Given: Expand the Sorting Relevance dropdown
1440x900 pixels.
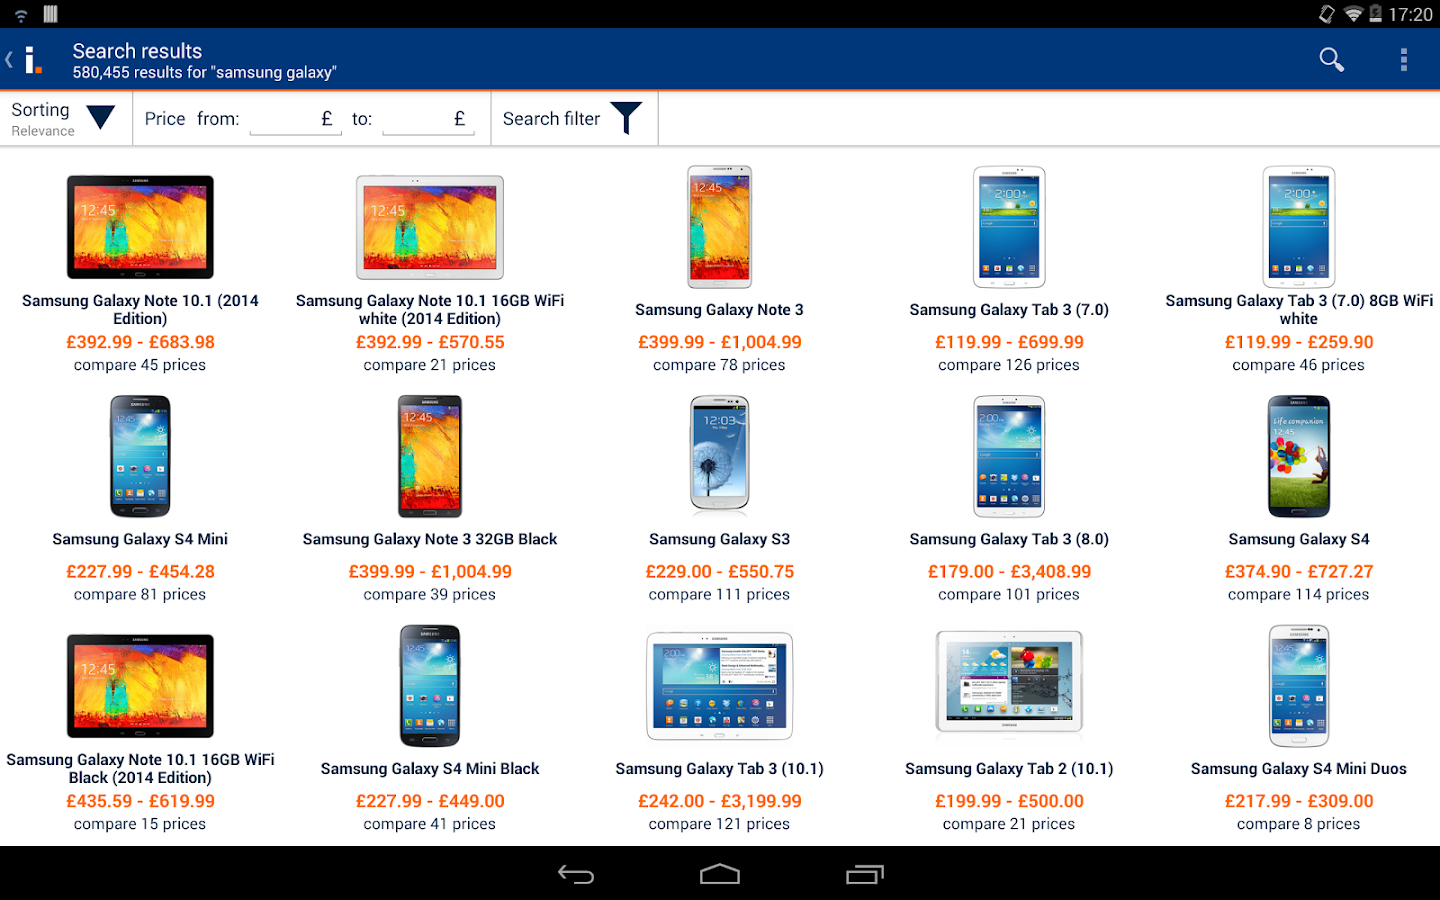Looking at the screenshot, I should coord(66,118).
